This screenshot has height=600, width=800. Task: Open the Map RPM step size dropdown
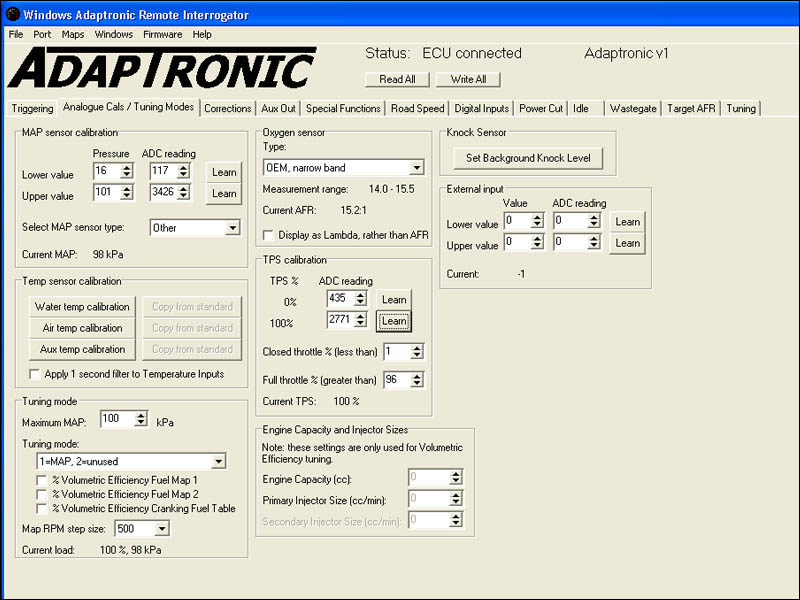coord(162,529)
